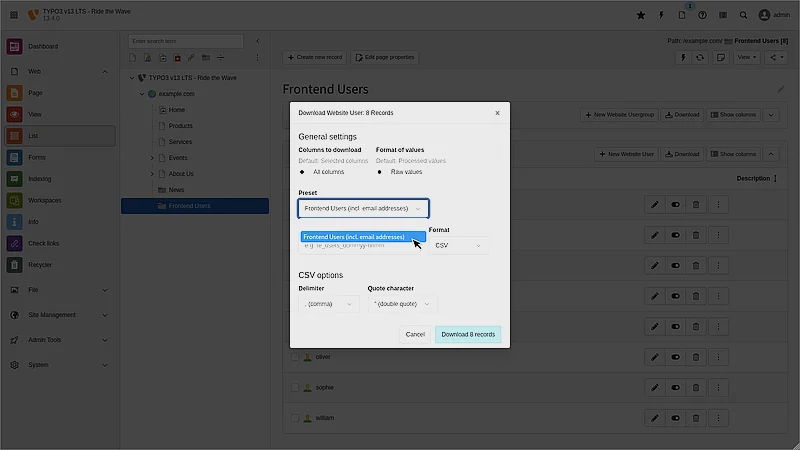Click the search magnifier icon in top bar
The image size is (800, 450).
pyautogui.click(x=742, y=15)
